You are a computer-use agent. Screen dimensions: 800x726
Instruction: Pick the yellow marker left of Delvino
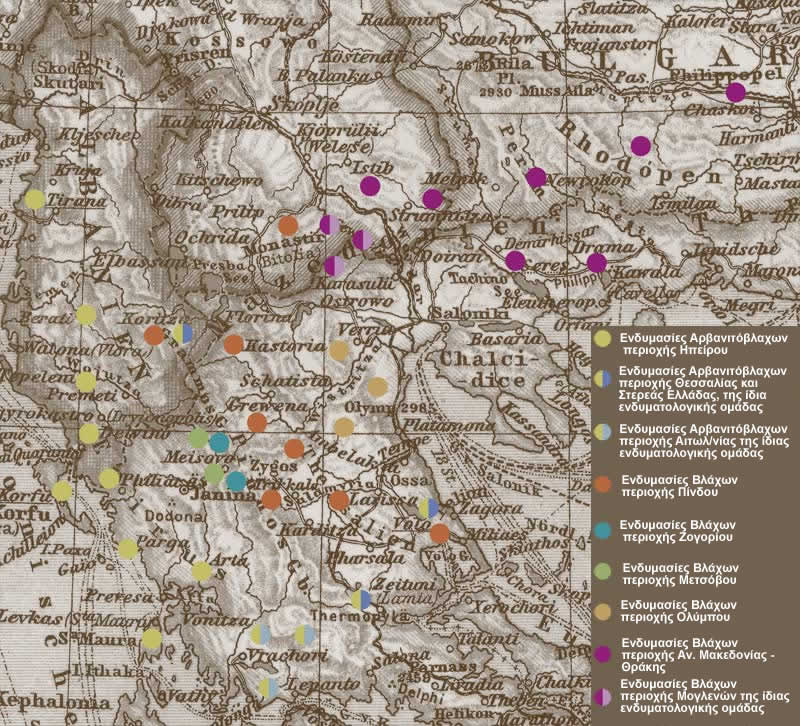pyautogui.click(x=89, y=434)
